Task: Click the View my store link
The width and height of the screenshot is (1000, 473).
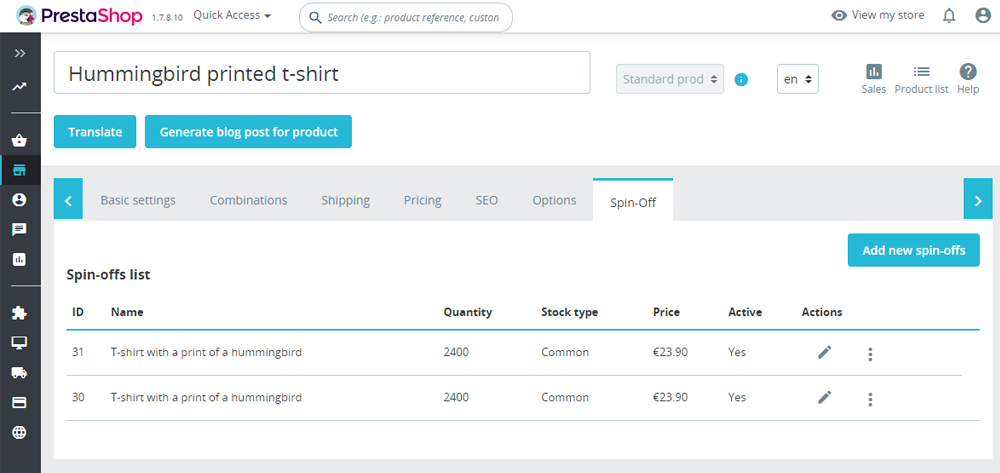Action: (x=878, y=15)
